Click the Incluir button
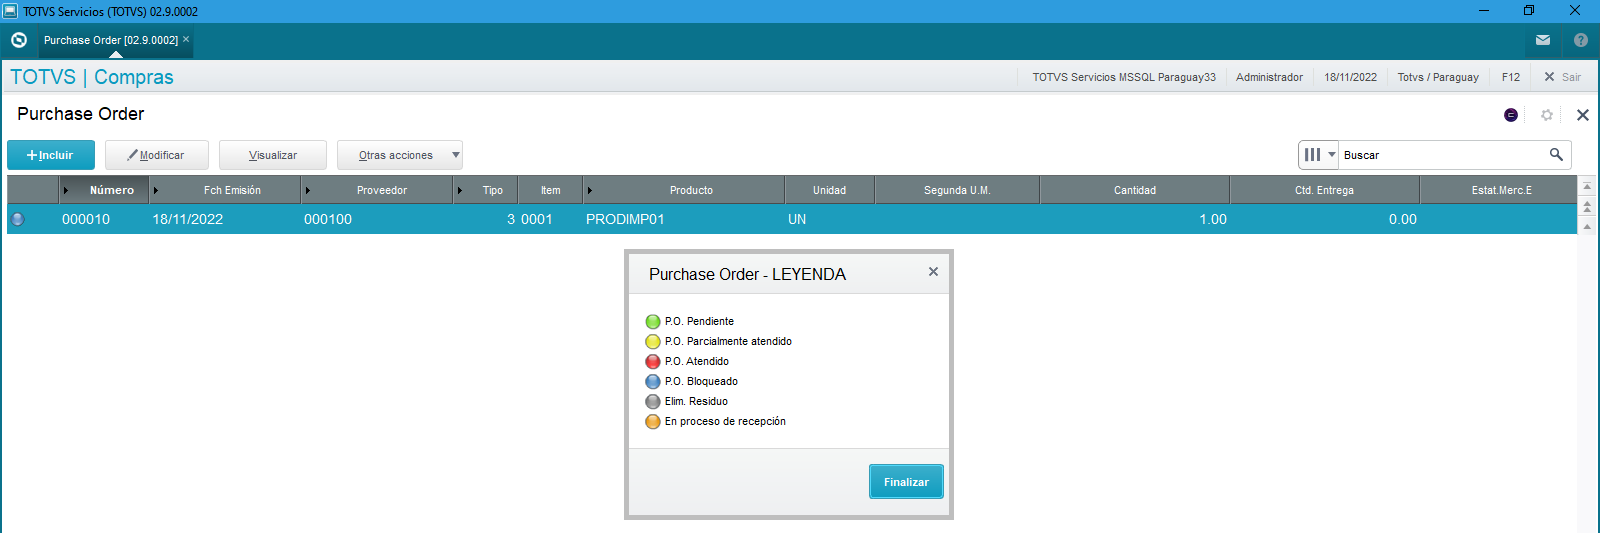 coord(51,155)
